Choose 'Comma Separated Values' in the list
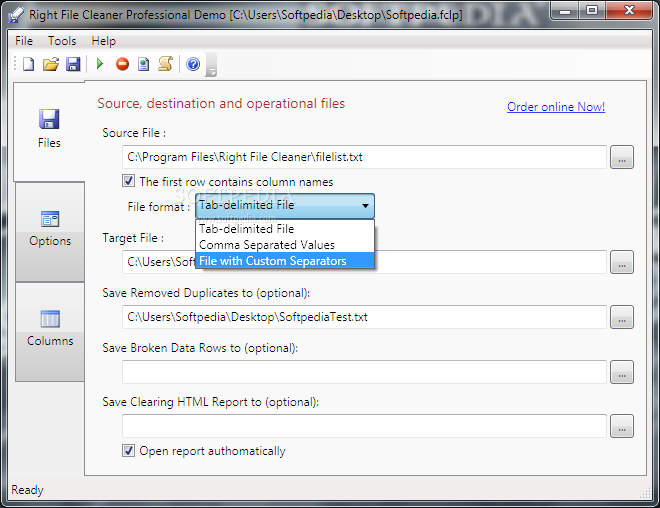 tap(285, 245)
